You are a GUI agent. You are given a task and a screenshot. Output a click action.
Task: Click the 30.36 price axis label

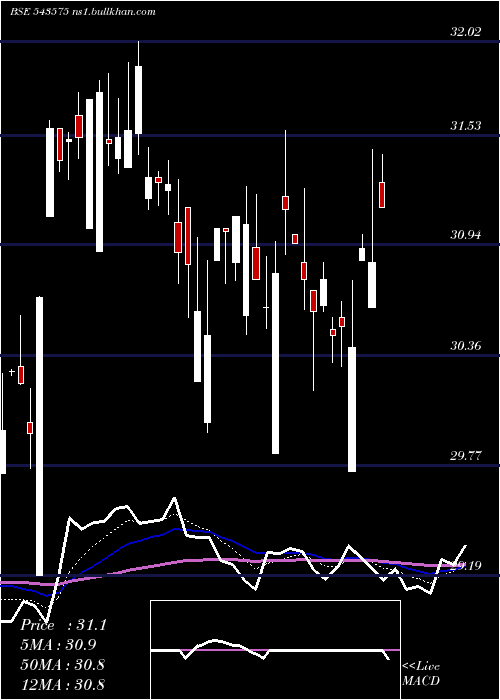pos(466,346)
